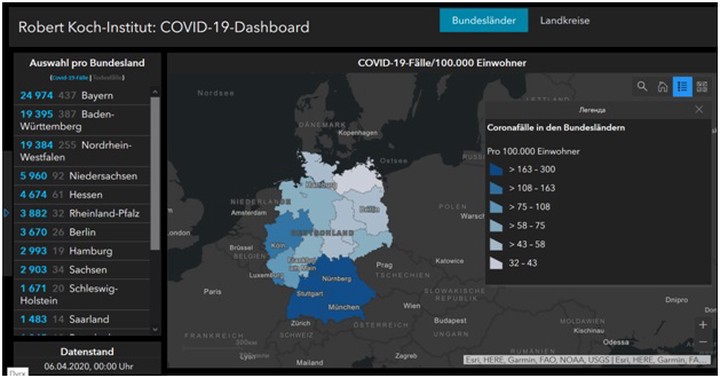Click the > 163 - 300 legend swatch
Viewport: 720px width, 378px height.
click(x=496, y=169)
